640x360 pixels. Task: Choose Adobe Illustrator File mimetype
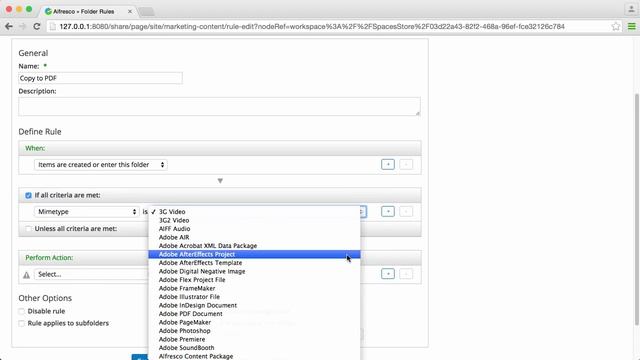click(x=254, y=297)
